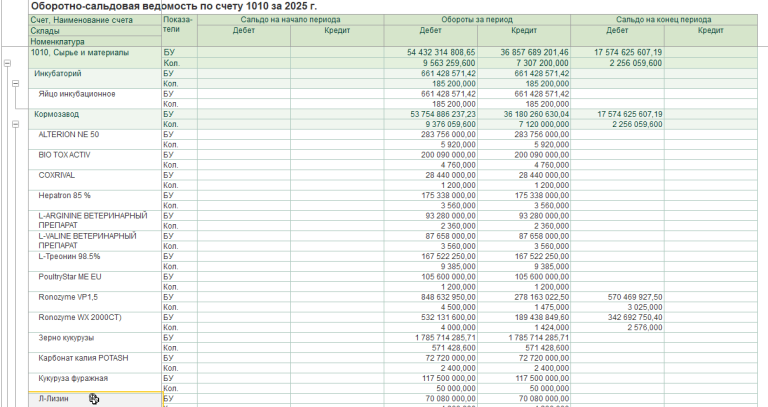Viewport: 768px width, 407px height.
Task: Collapse the Инкубаторий warehouse group
Action: tap(16, 84)
